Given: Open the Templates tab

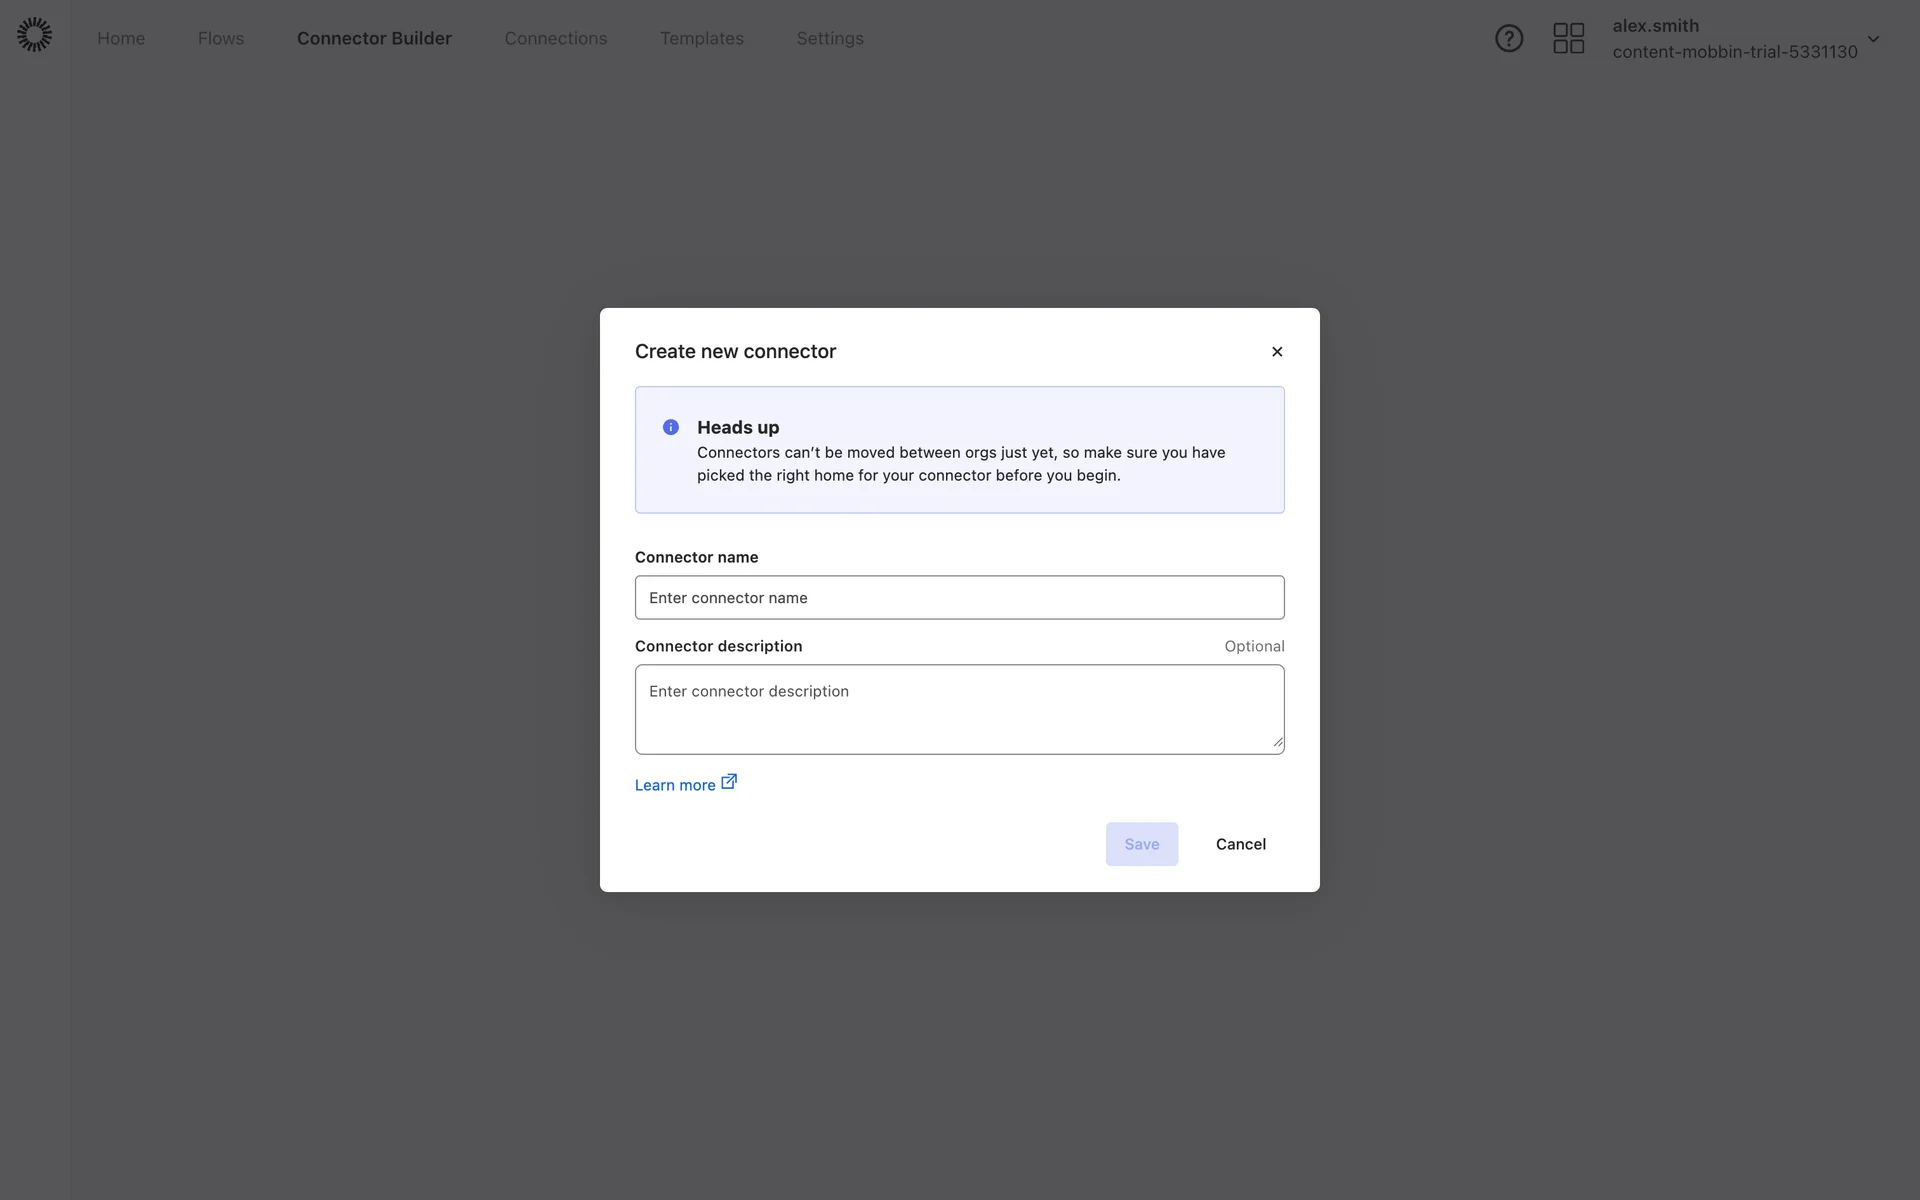Looking at the screenshot, I should click(701, 38).
